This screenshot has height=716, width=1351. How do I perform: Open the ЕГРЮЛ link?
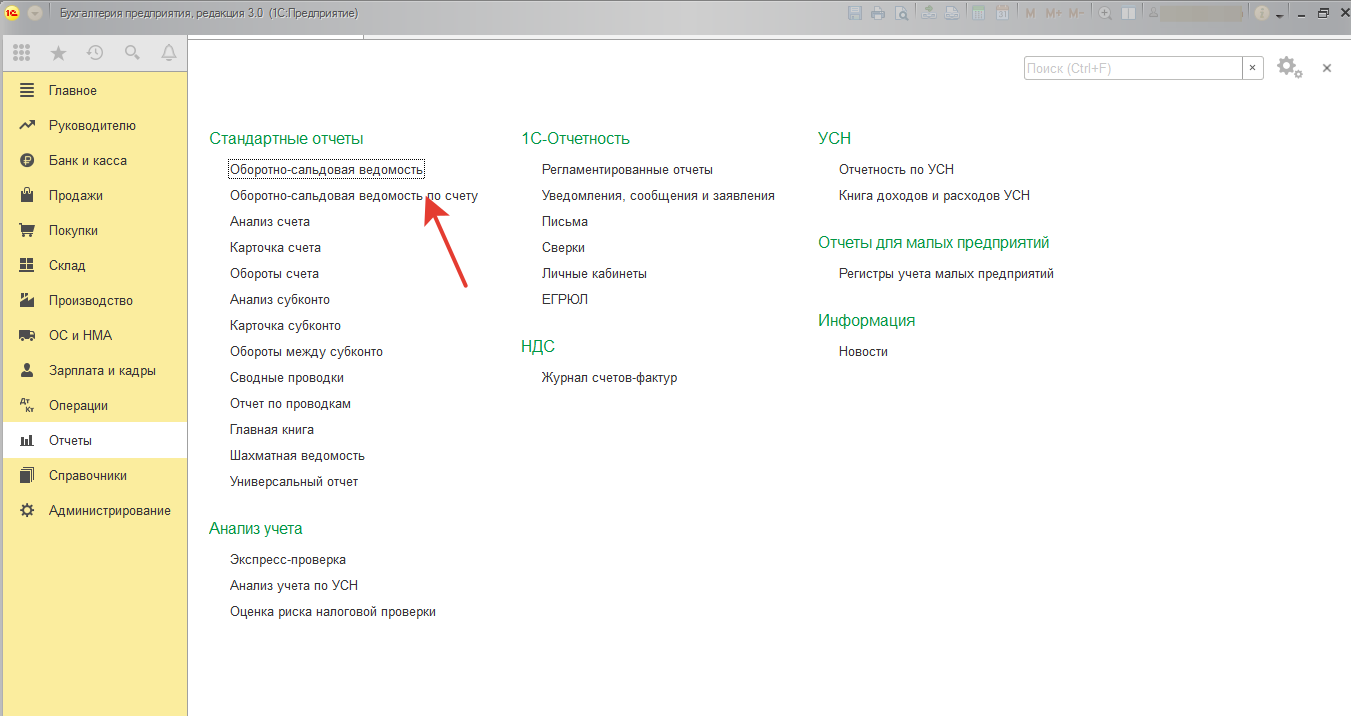click(565, 299)
